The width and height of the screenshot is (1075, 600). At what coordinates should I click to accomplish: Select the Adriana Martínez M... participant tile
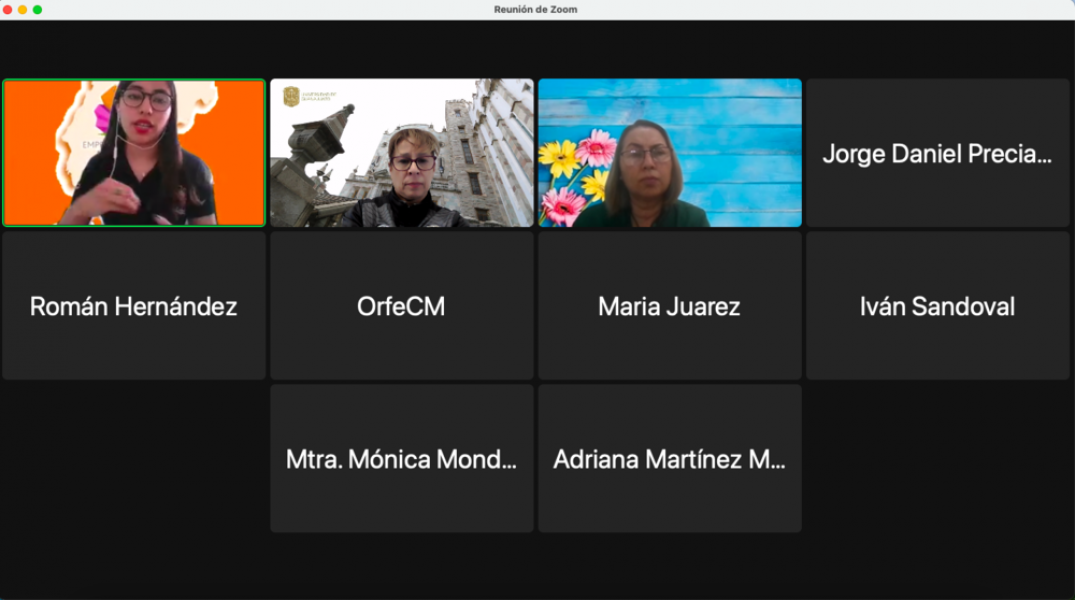[x=670, y=459]
